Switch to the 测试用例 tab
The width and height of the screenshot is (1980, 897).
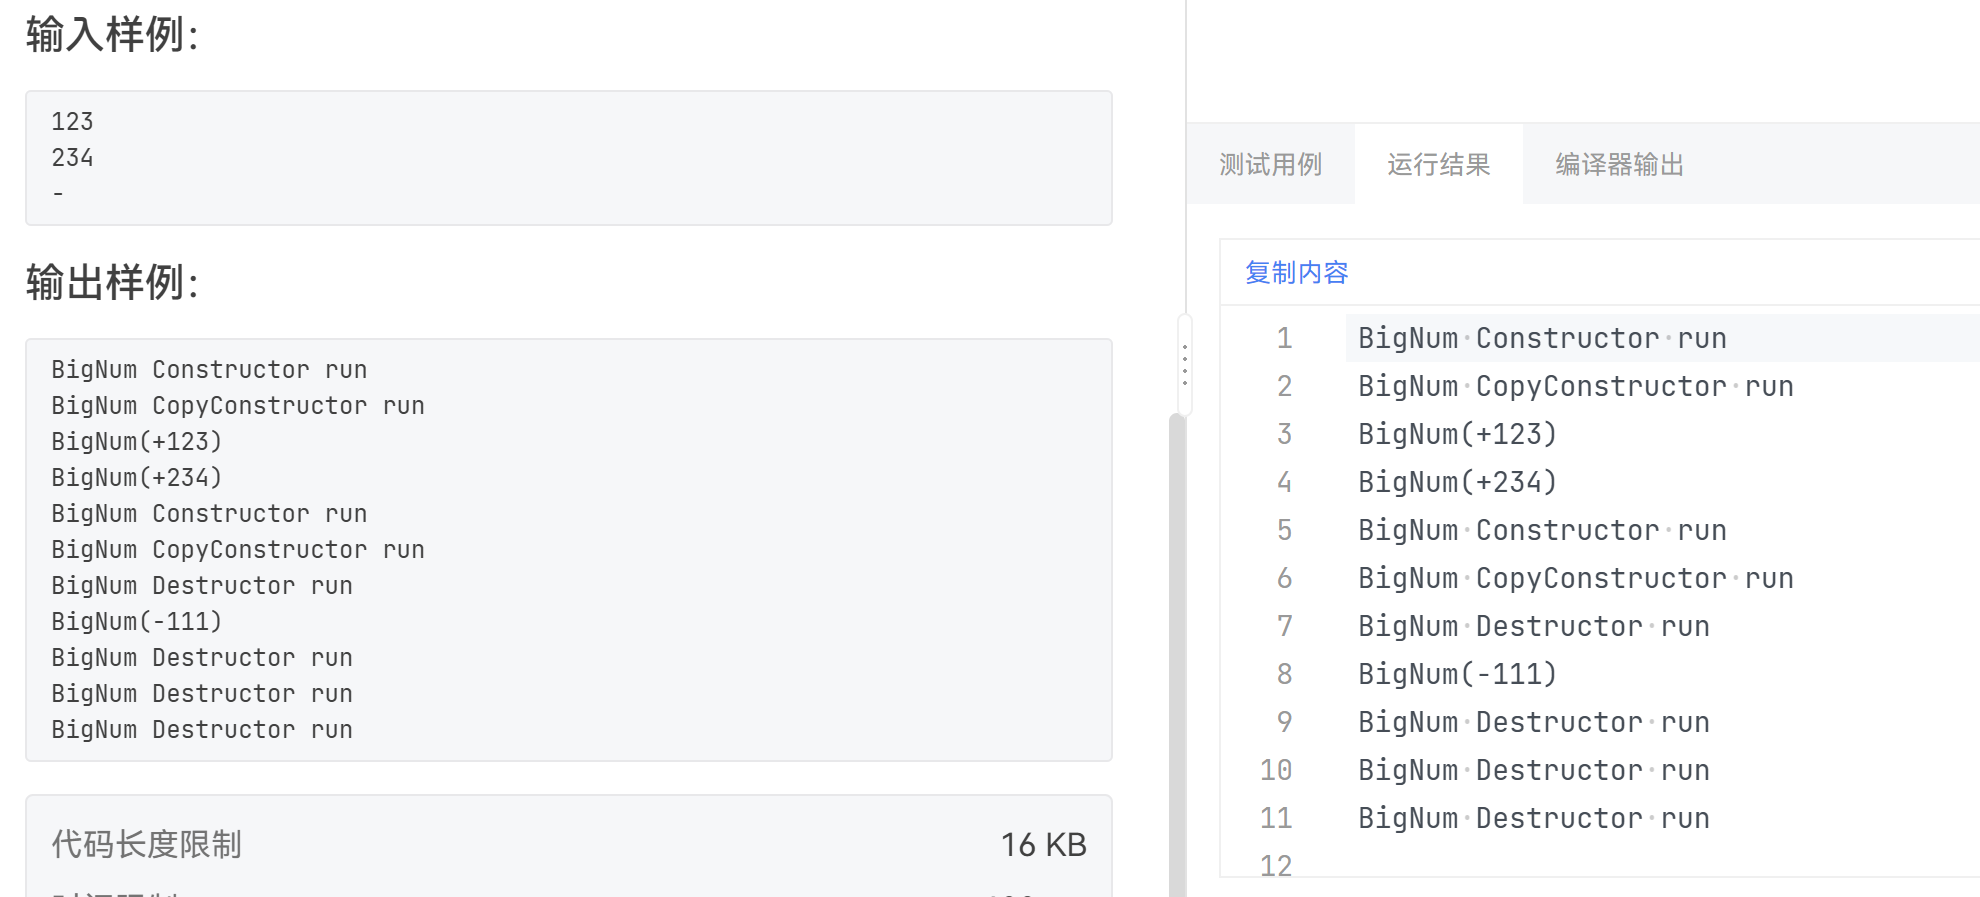click(x=1270, y=164)
